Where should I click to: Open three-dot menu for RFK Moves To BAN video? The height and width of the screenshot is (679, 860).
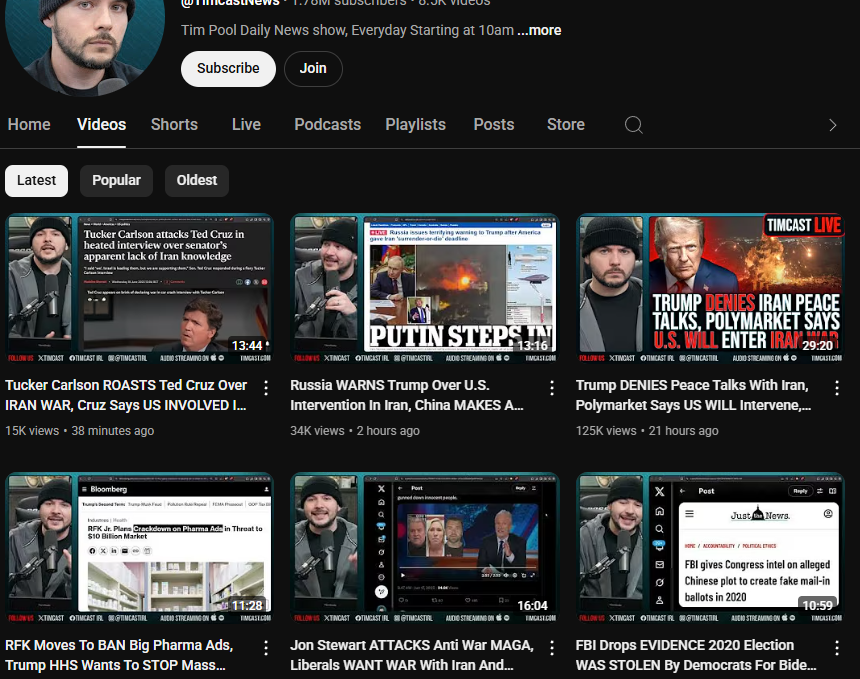[x=266, y=648]
